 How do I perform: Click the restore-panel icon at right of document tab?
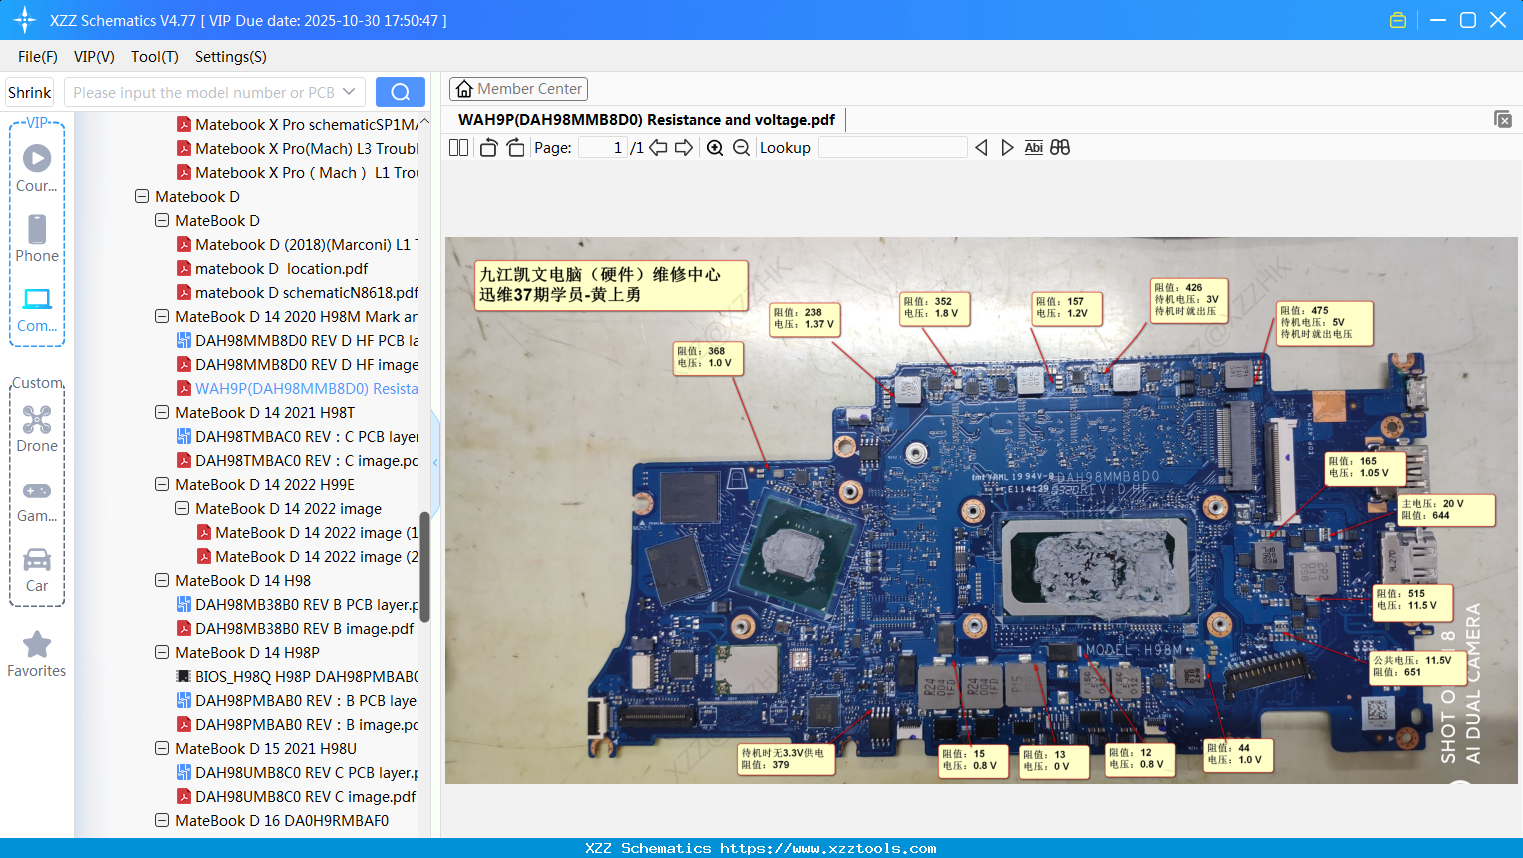tap(1503, 119)
